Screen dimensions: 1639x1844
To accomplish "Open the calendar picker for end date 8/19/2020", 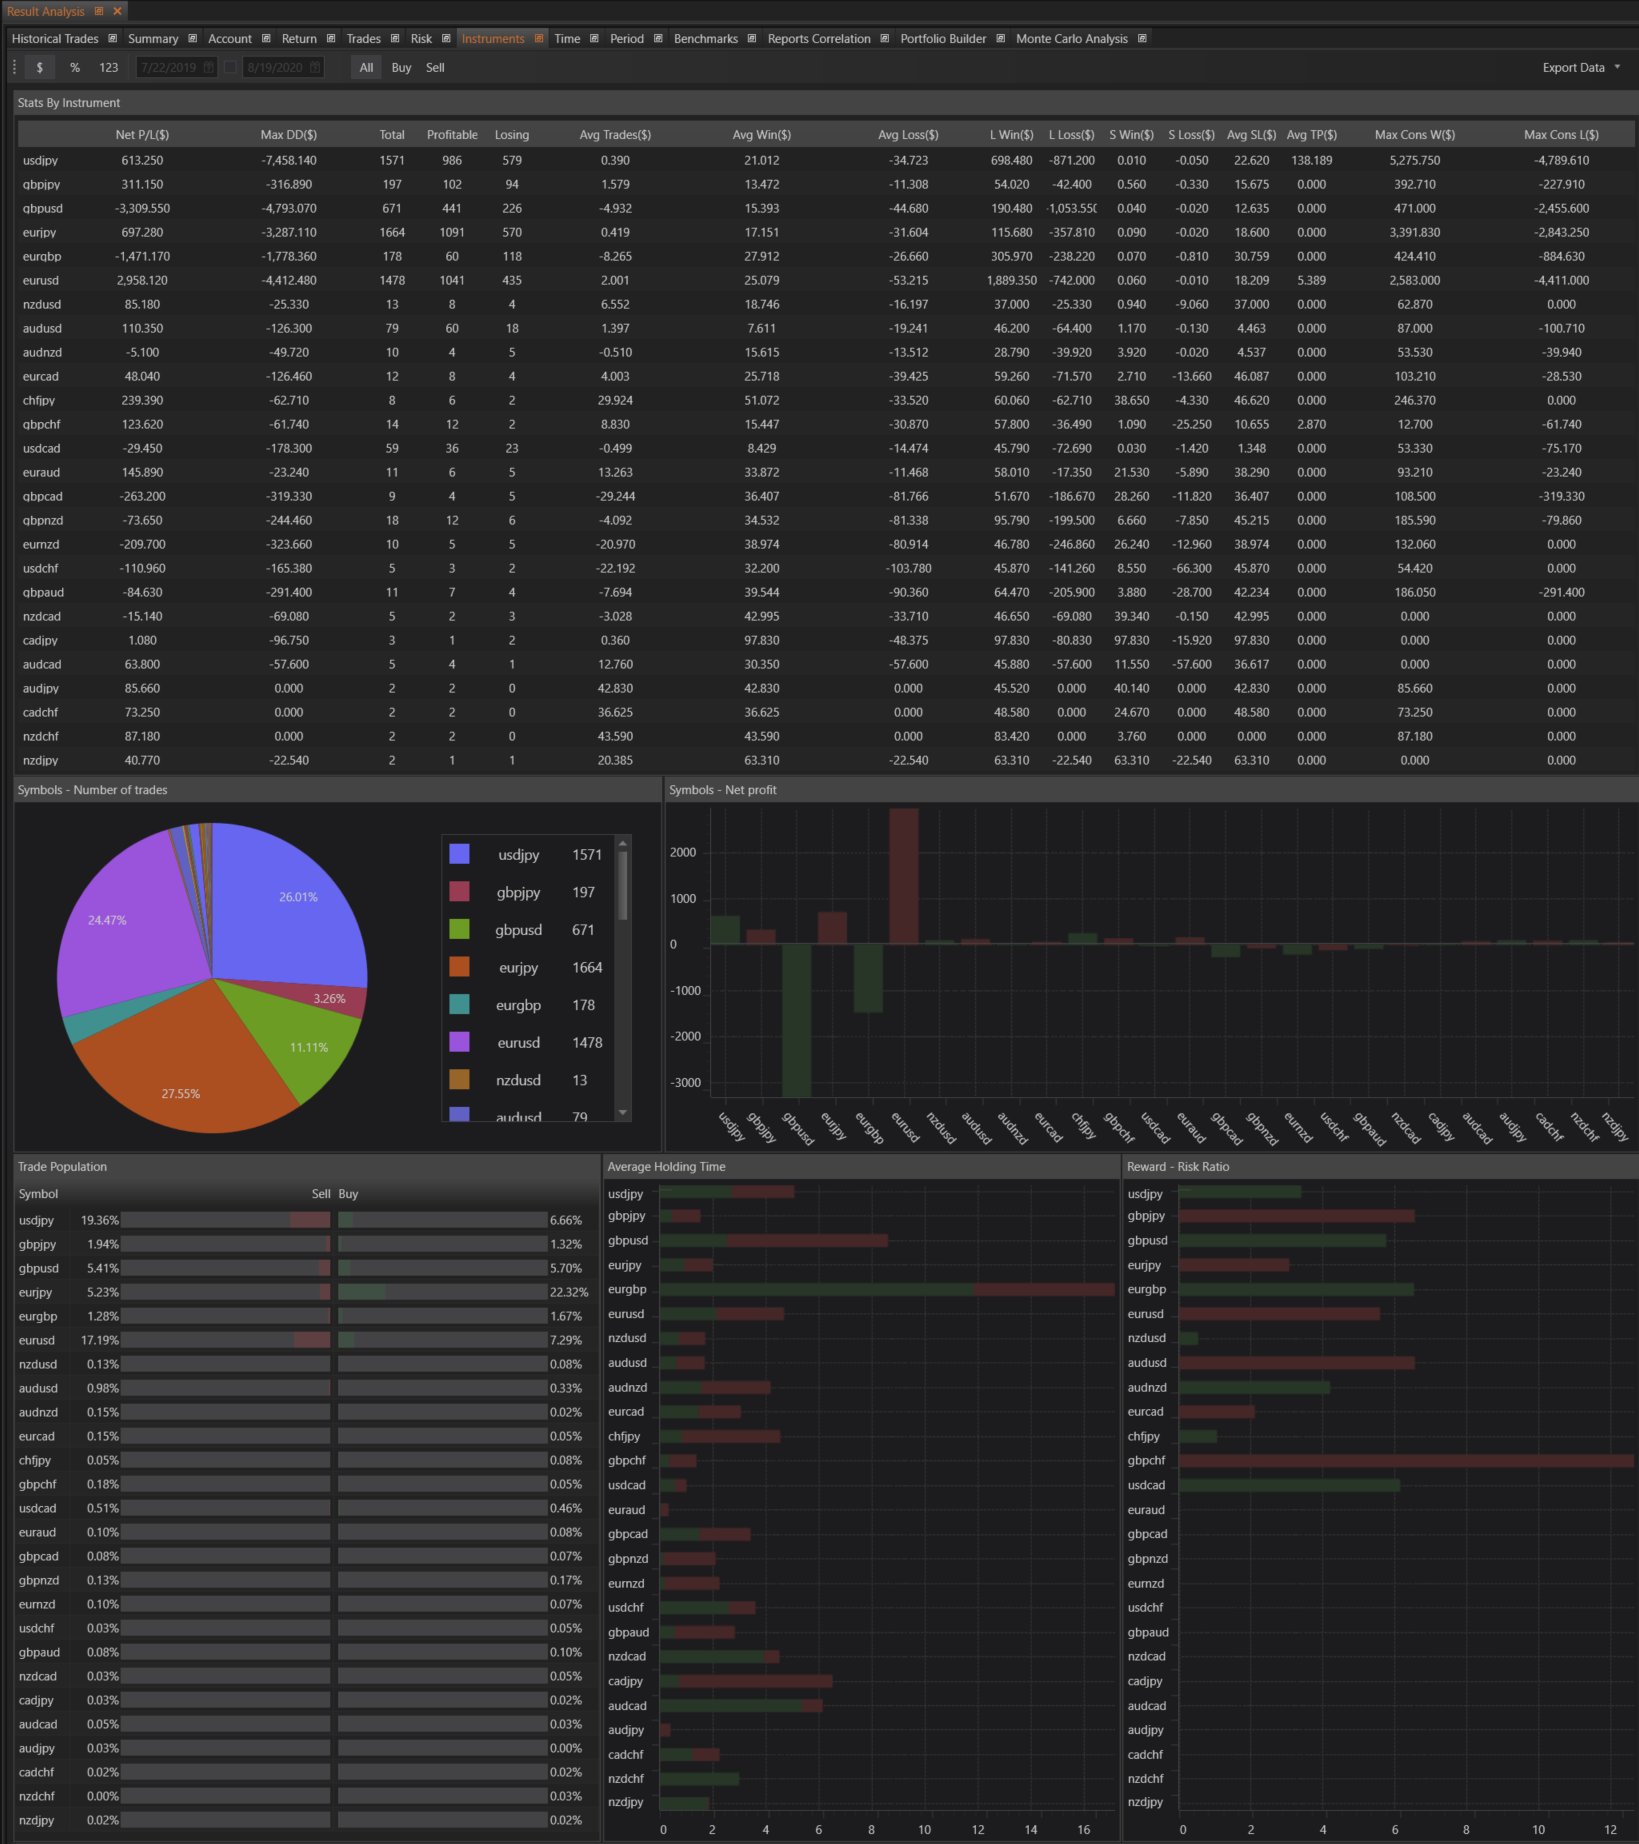I will [x=315, y=68].
